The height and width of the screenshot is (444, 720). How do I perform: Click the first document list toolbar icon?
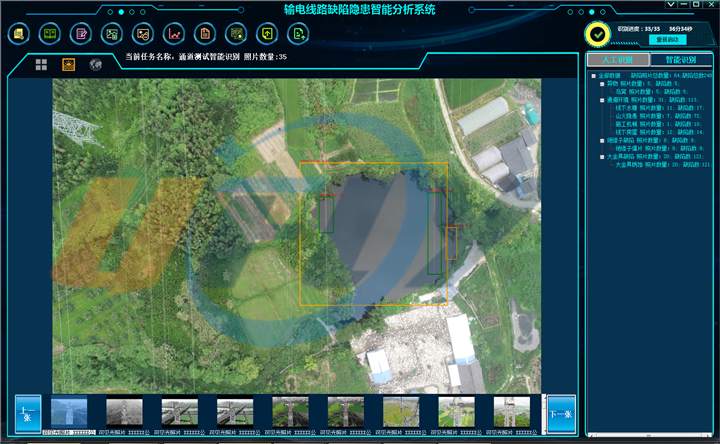pos(19,34)
